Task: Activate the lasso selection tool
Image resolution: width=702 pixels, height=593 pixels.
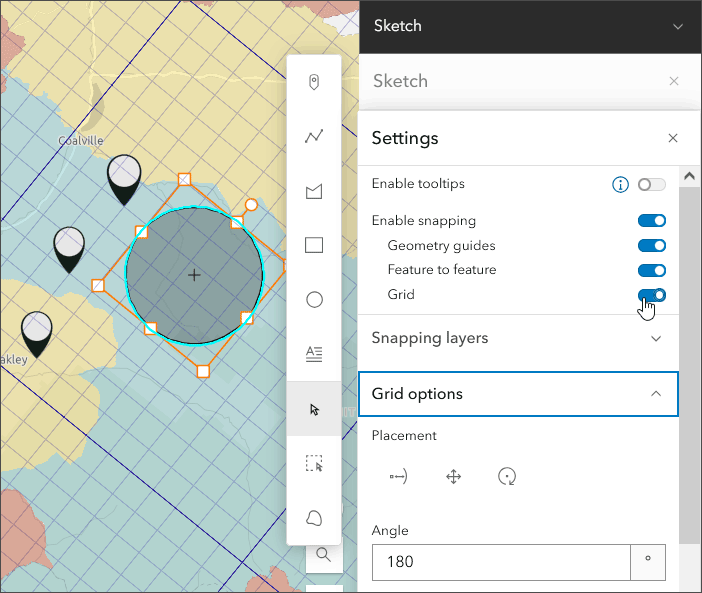Action: [x=314, y=518]
